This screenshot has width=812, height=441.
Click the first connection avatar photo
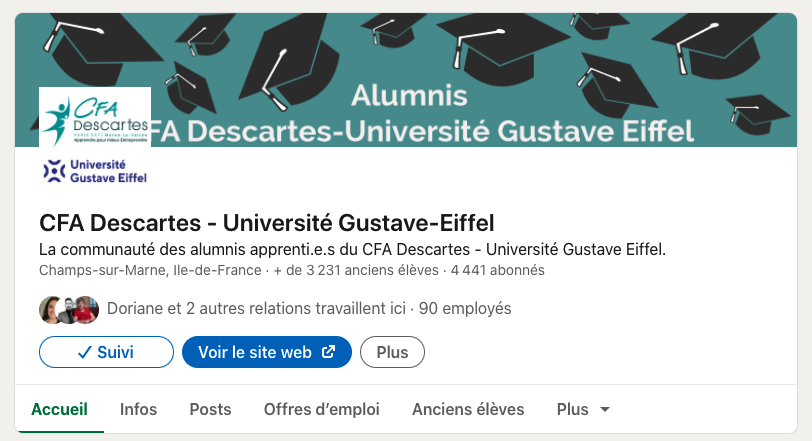pos(51,309)
